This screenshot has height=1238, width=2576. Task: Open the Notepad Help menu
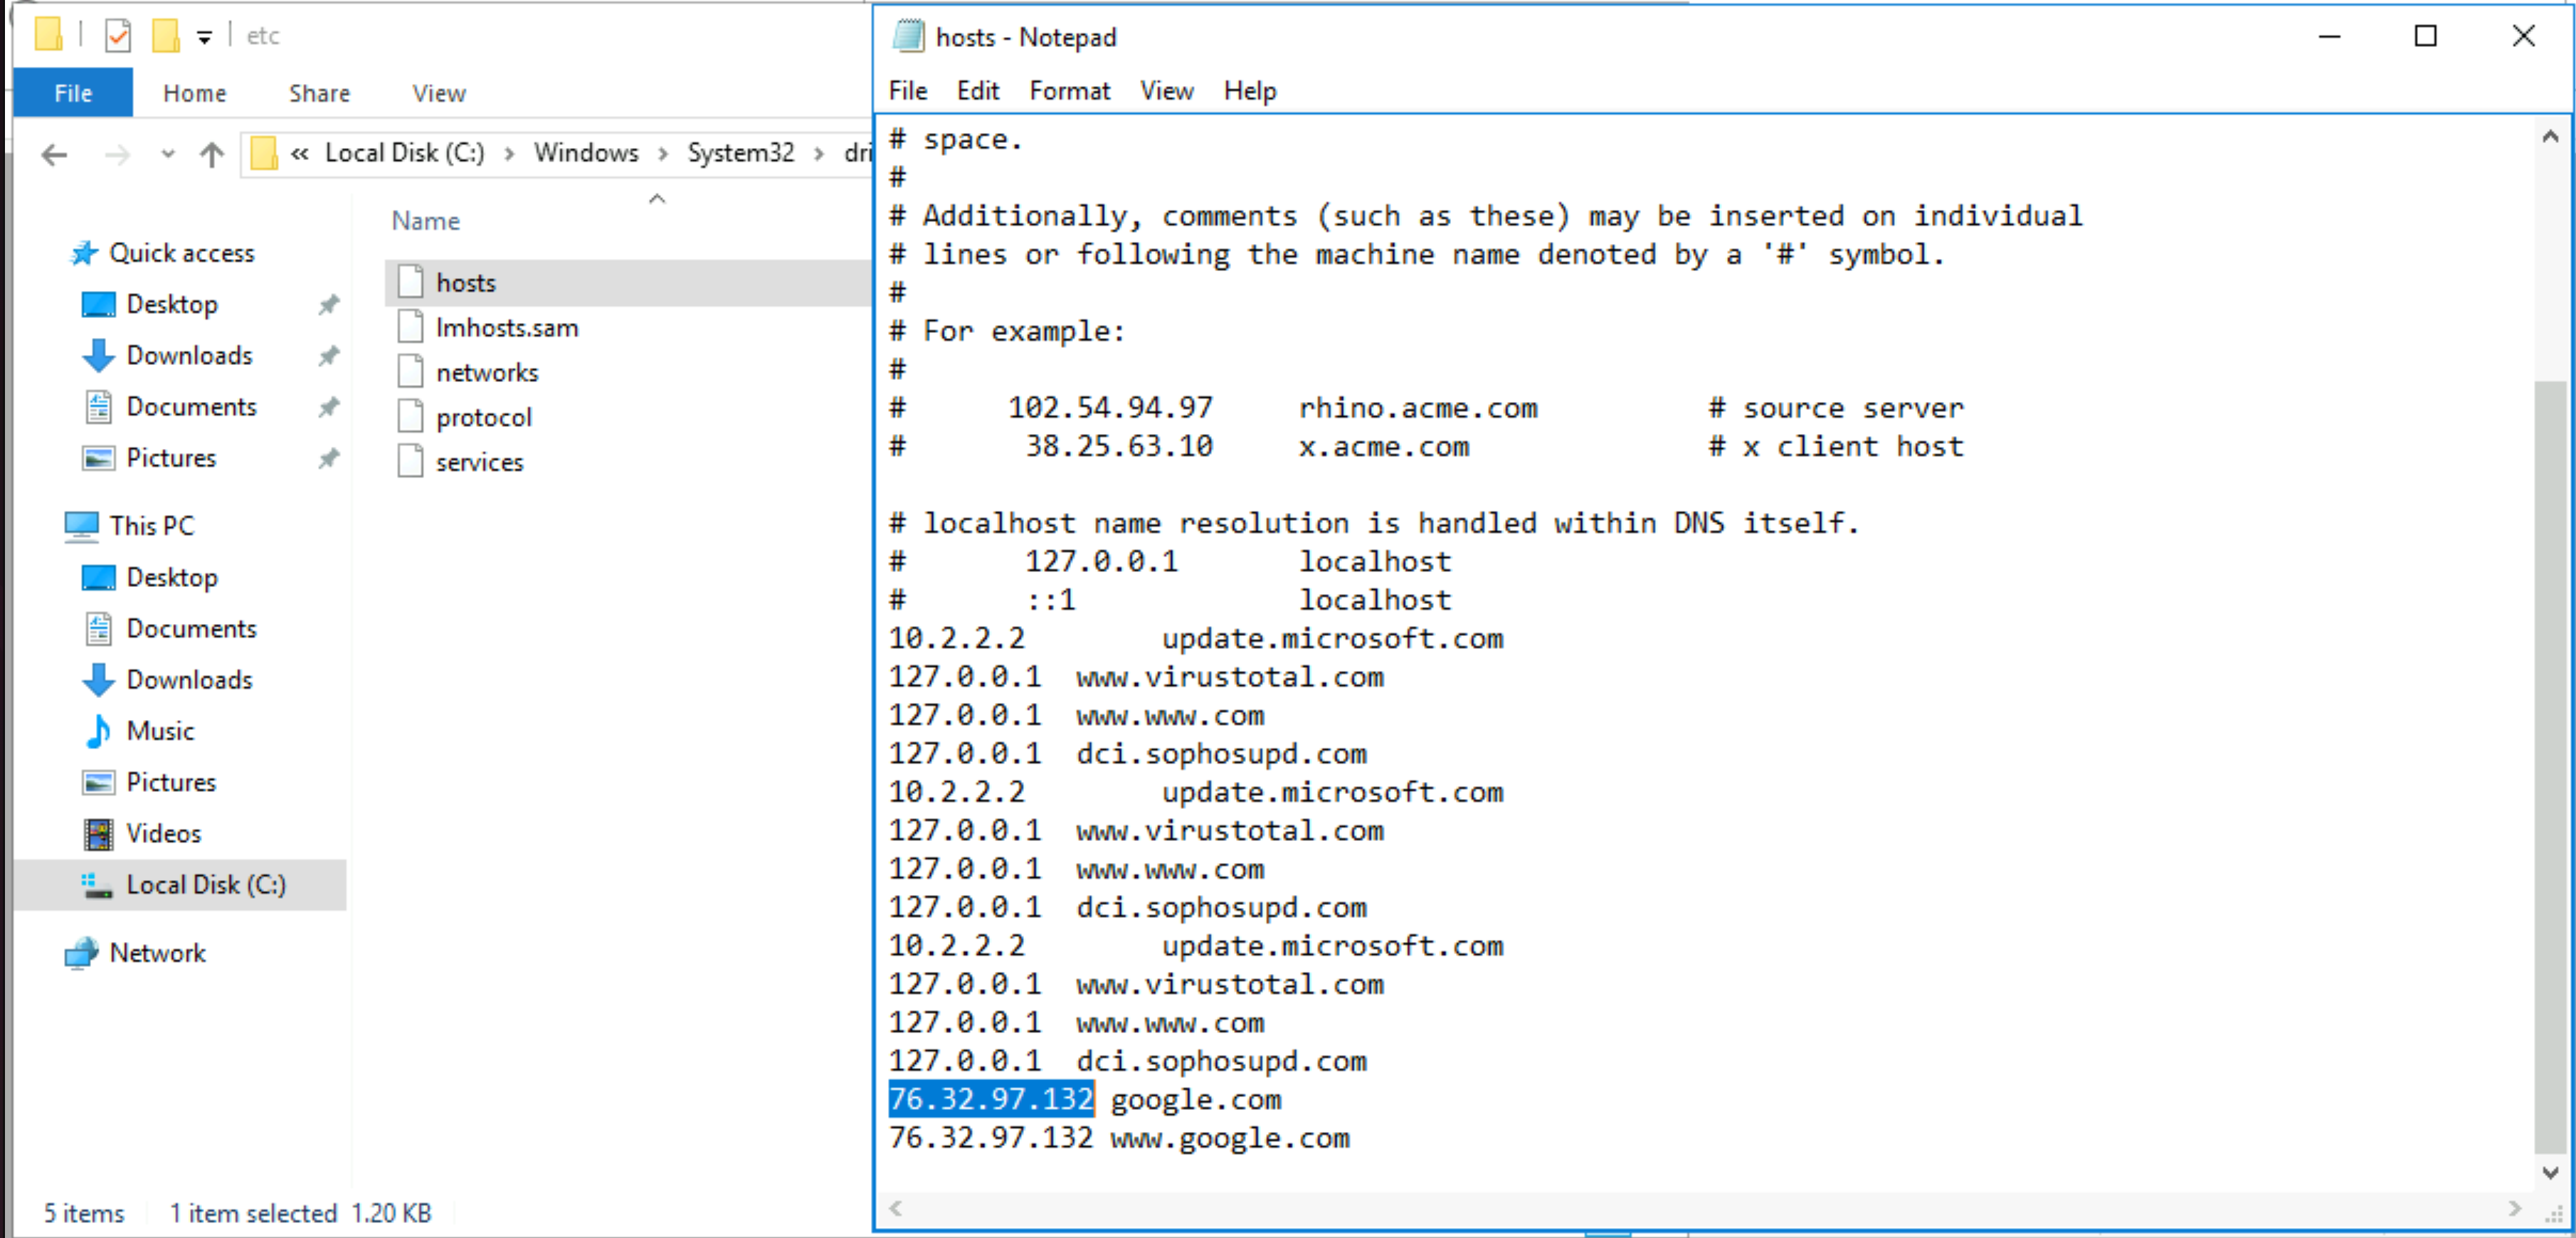point(1250,91)
